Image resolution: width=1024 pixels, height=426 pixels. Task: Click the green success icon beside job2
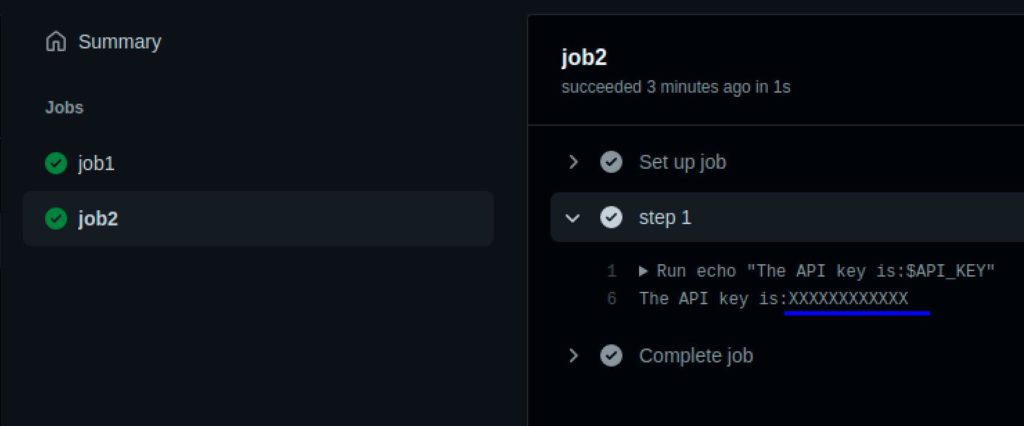pyautogui.click(x=56, y=218)
